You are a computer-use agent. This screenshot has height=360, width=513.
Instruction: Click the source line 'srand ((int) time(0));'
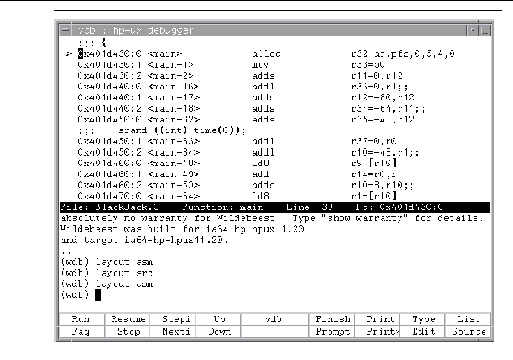point(182,130)
